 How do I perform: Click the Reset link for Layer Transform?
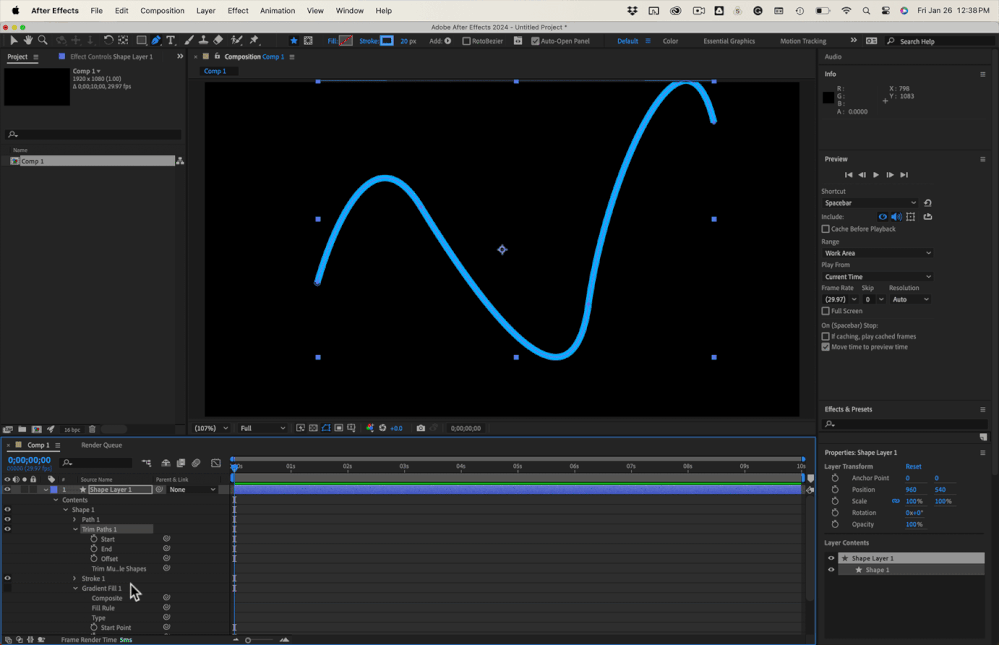(913, 466)
